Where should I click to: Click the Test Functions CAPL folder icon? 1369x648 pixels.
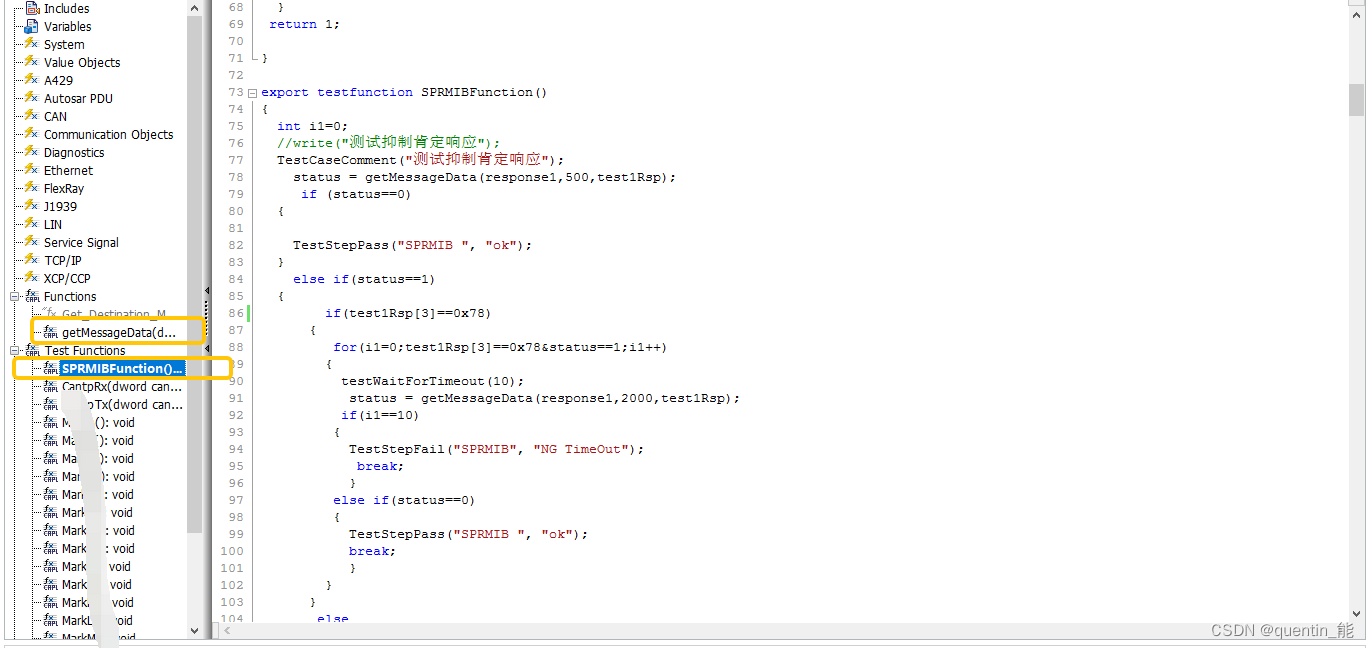[x=31, y=350]
